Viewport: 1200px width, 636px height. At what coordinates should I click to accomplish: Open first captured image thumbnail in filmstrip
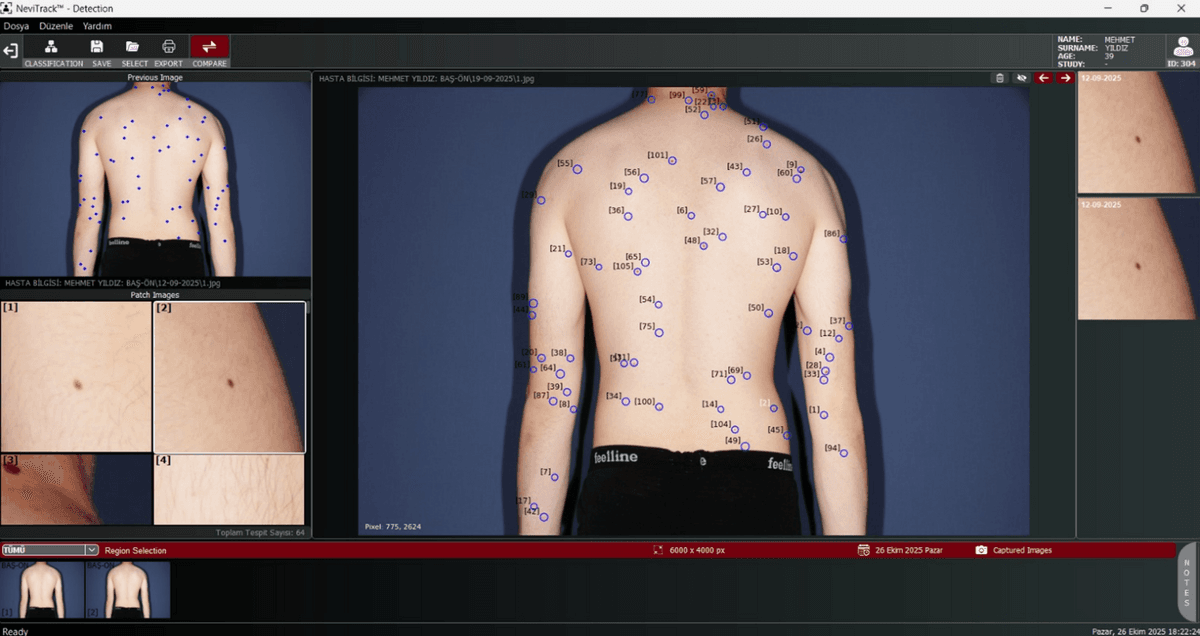click(41, 590)
